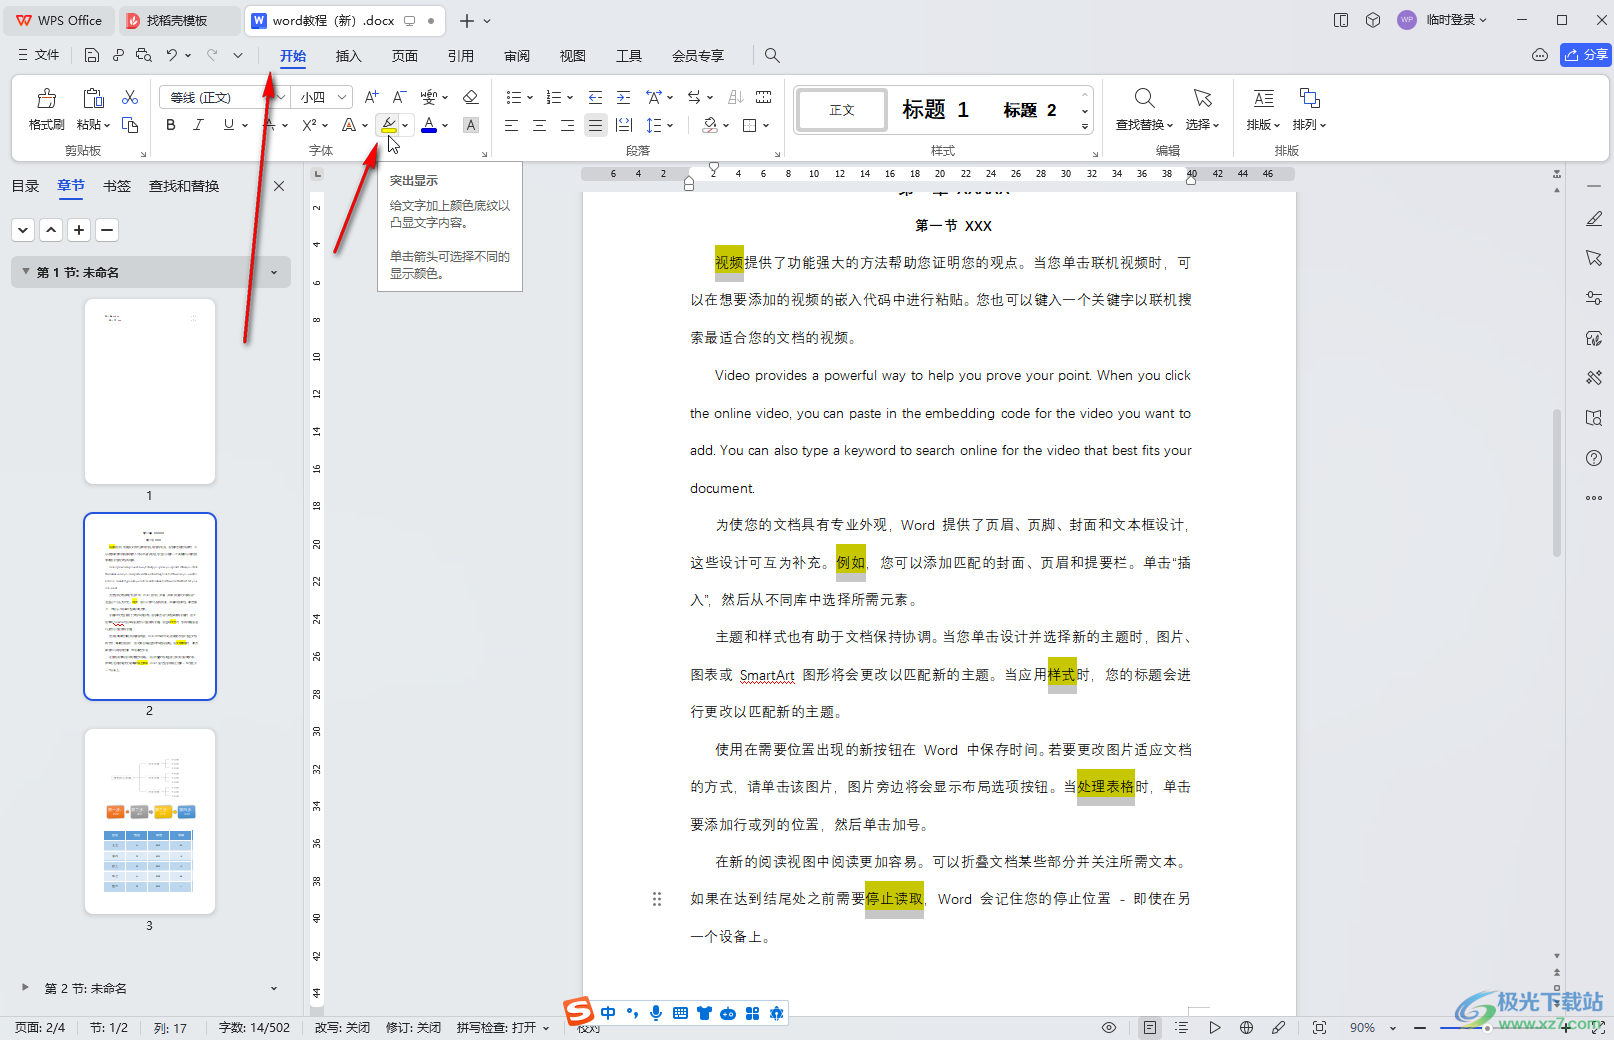The width and height of the screenshot is (1614, 1040).
Task: Undo the last action
Action: 172,55
